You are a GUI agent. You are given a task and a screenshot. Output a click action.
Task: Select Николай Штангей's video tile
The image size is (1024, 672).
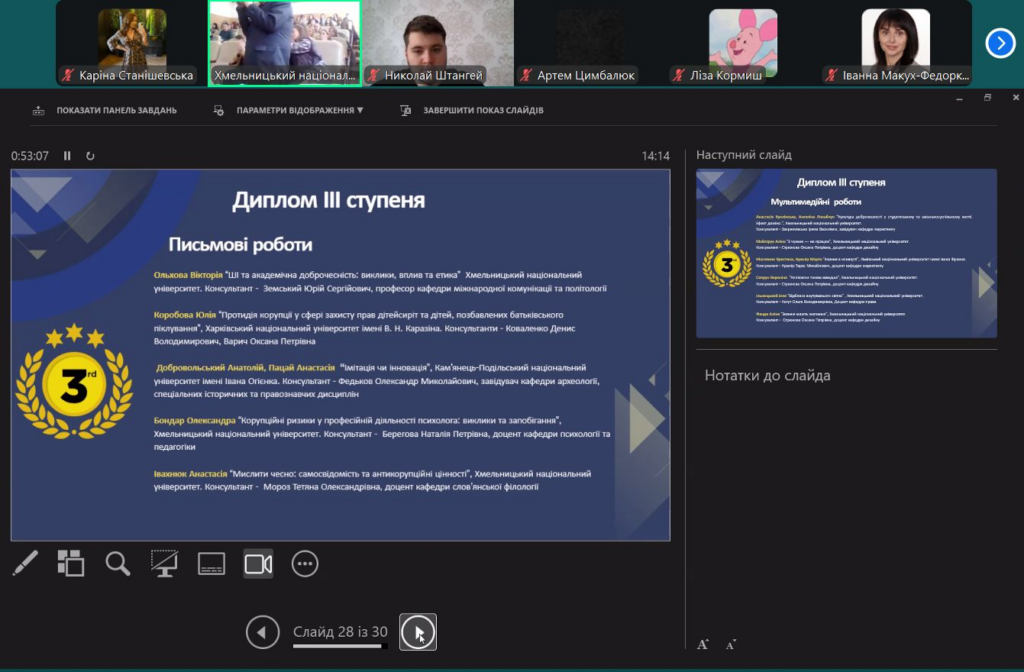click(437, 44)
